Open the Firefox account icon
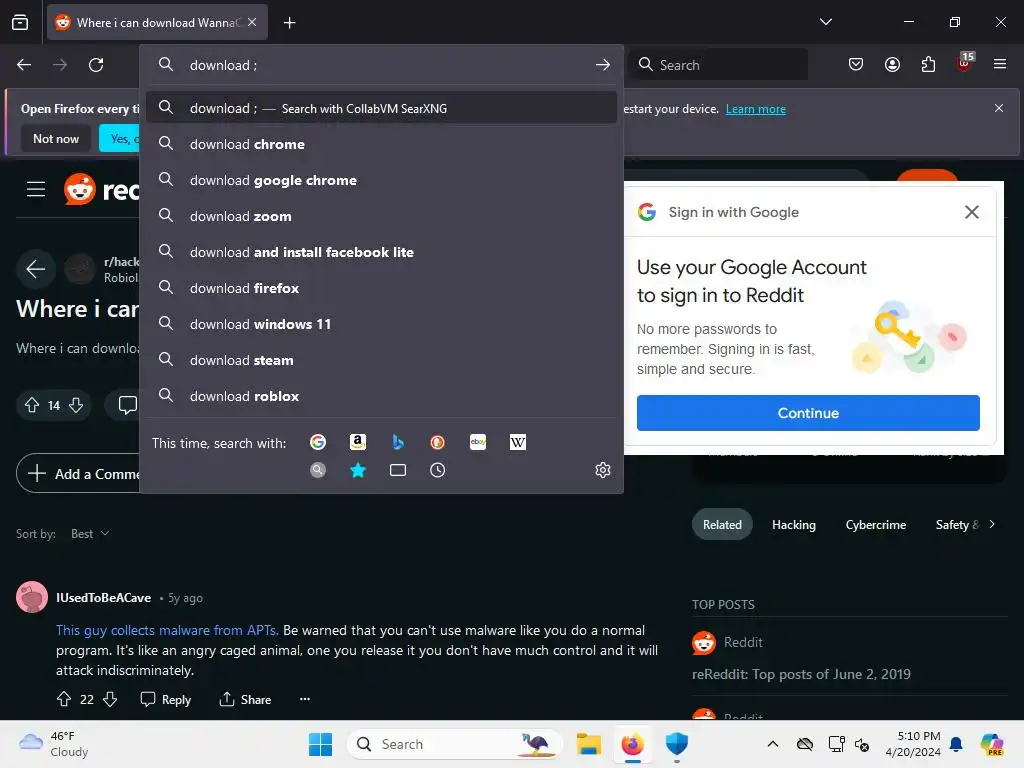The image size is (1024, 768). [x=892, y=64]
